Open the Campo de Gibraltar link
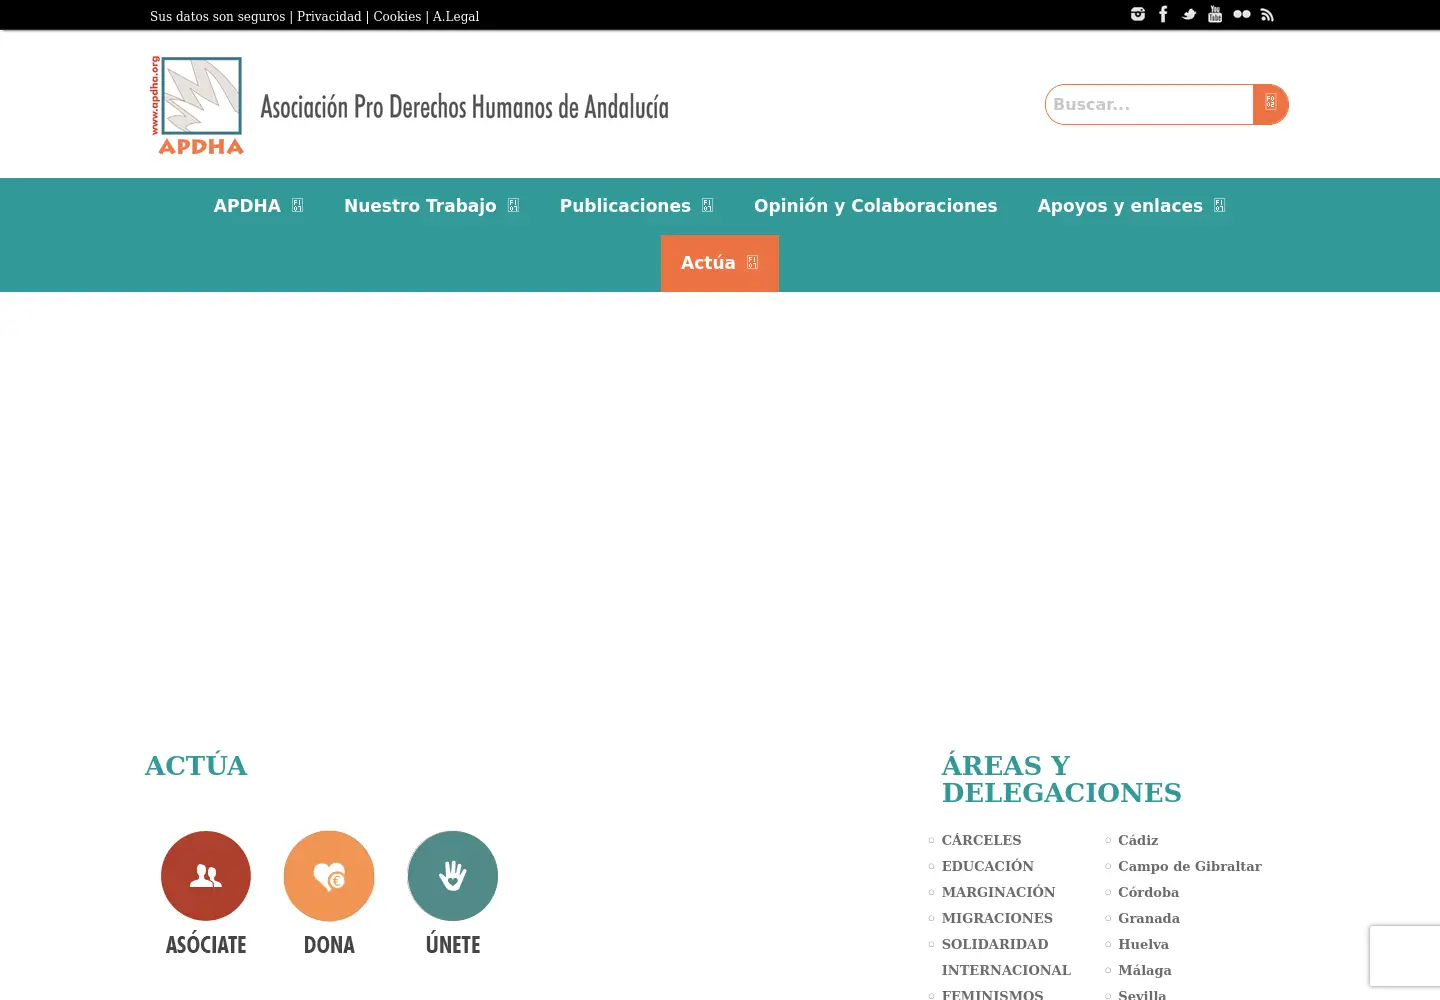This screenshot has height=1000, width=1440. click(x=1190, y=866)
